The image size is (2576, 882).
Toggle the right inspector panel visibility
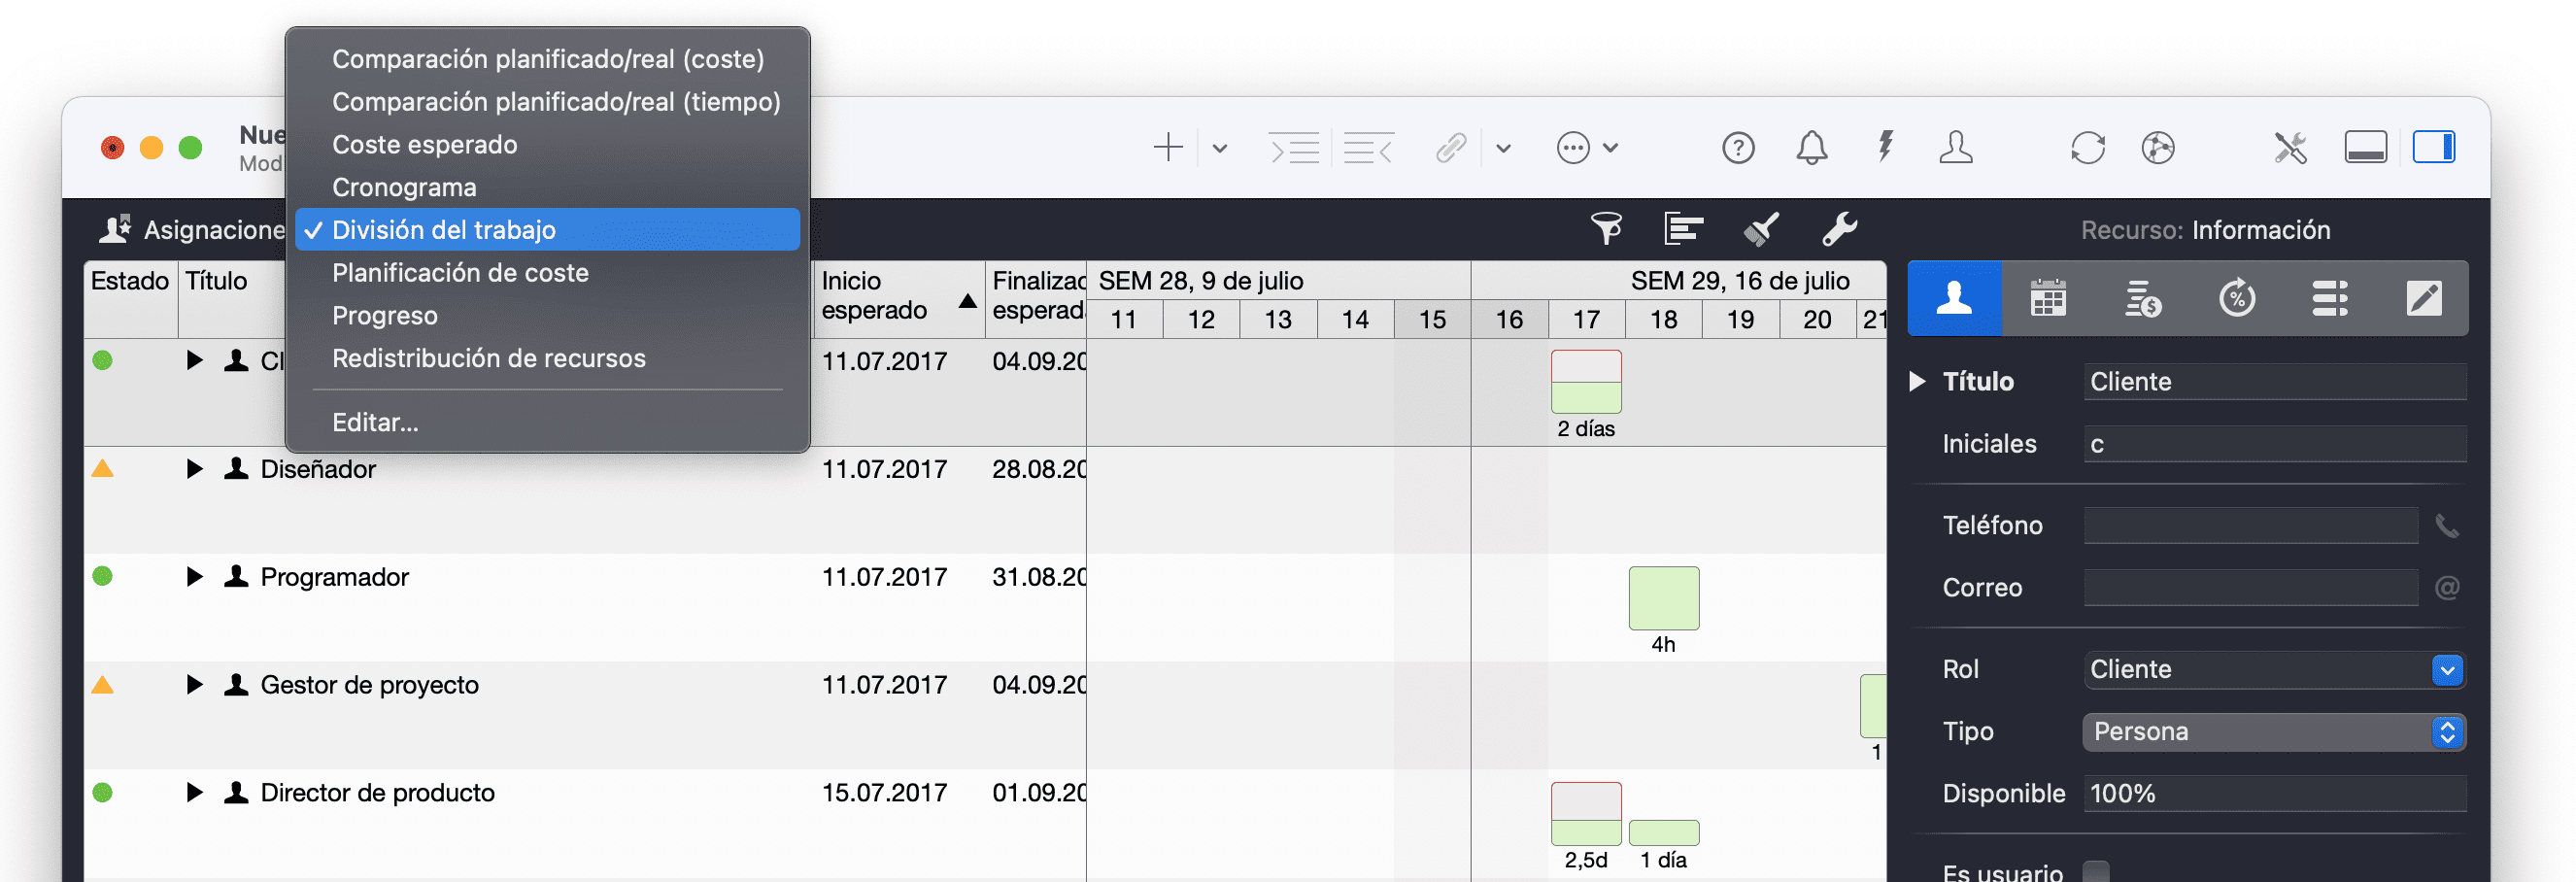[x=2437, y=146]
